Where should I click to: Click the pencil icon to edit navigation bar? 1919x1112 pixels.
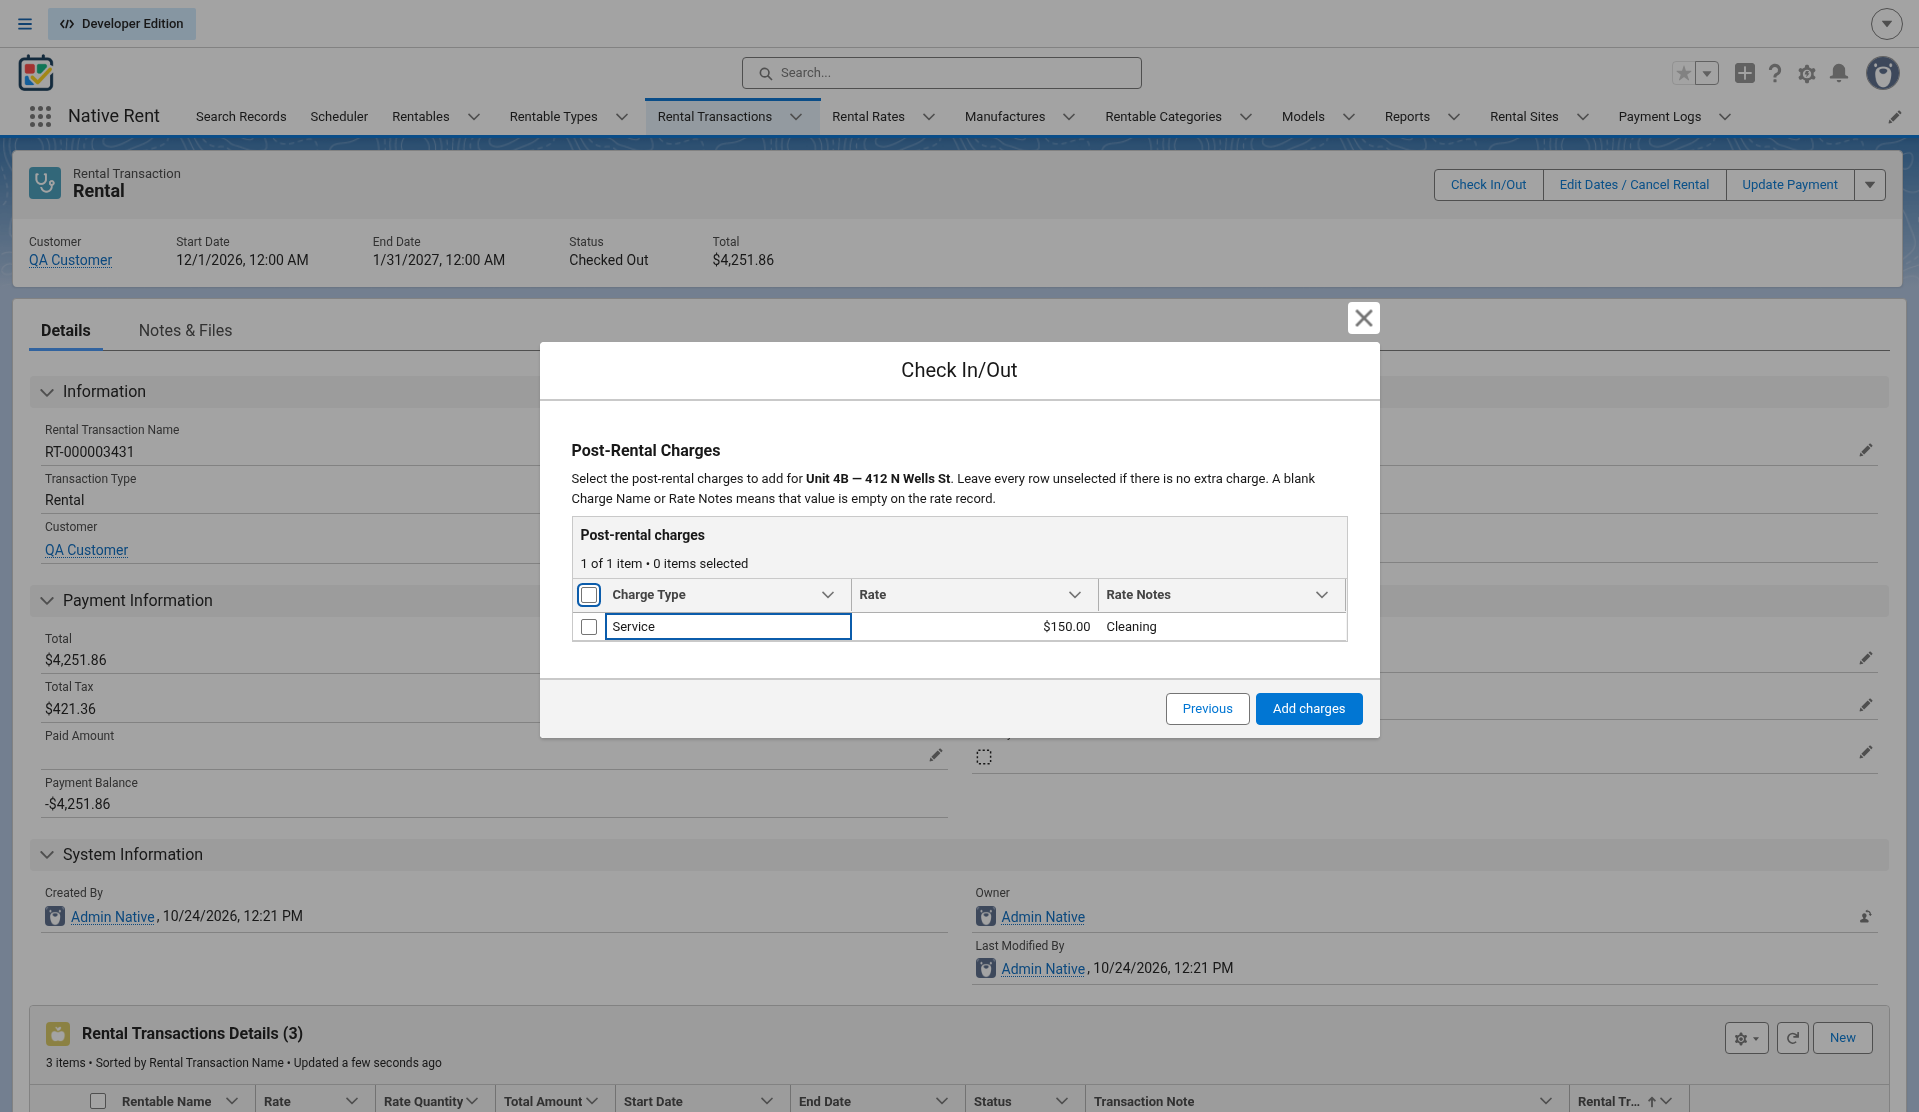(x=1895, y=117)
